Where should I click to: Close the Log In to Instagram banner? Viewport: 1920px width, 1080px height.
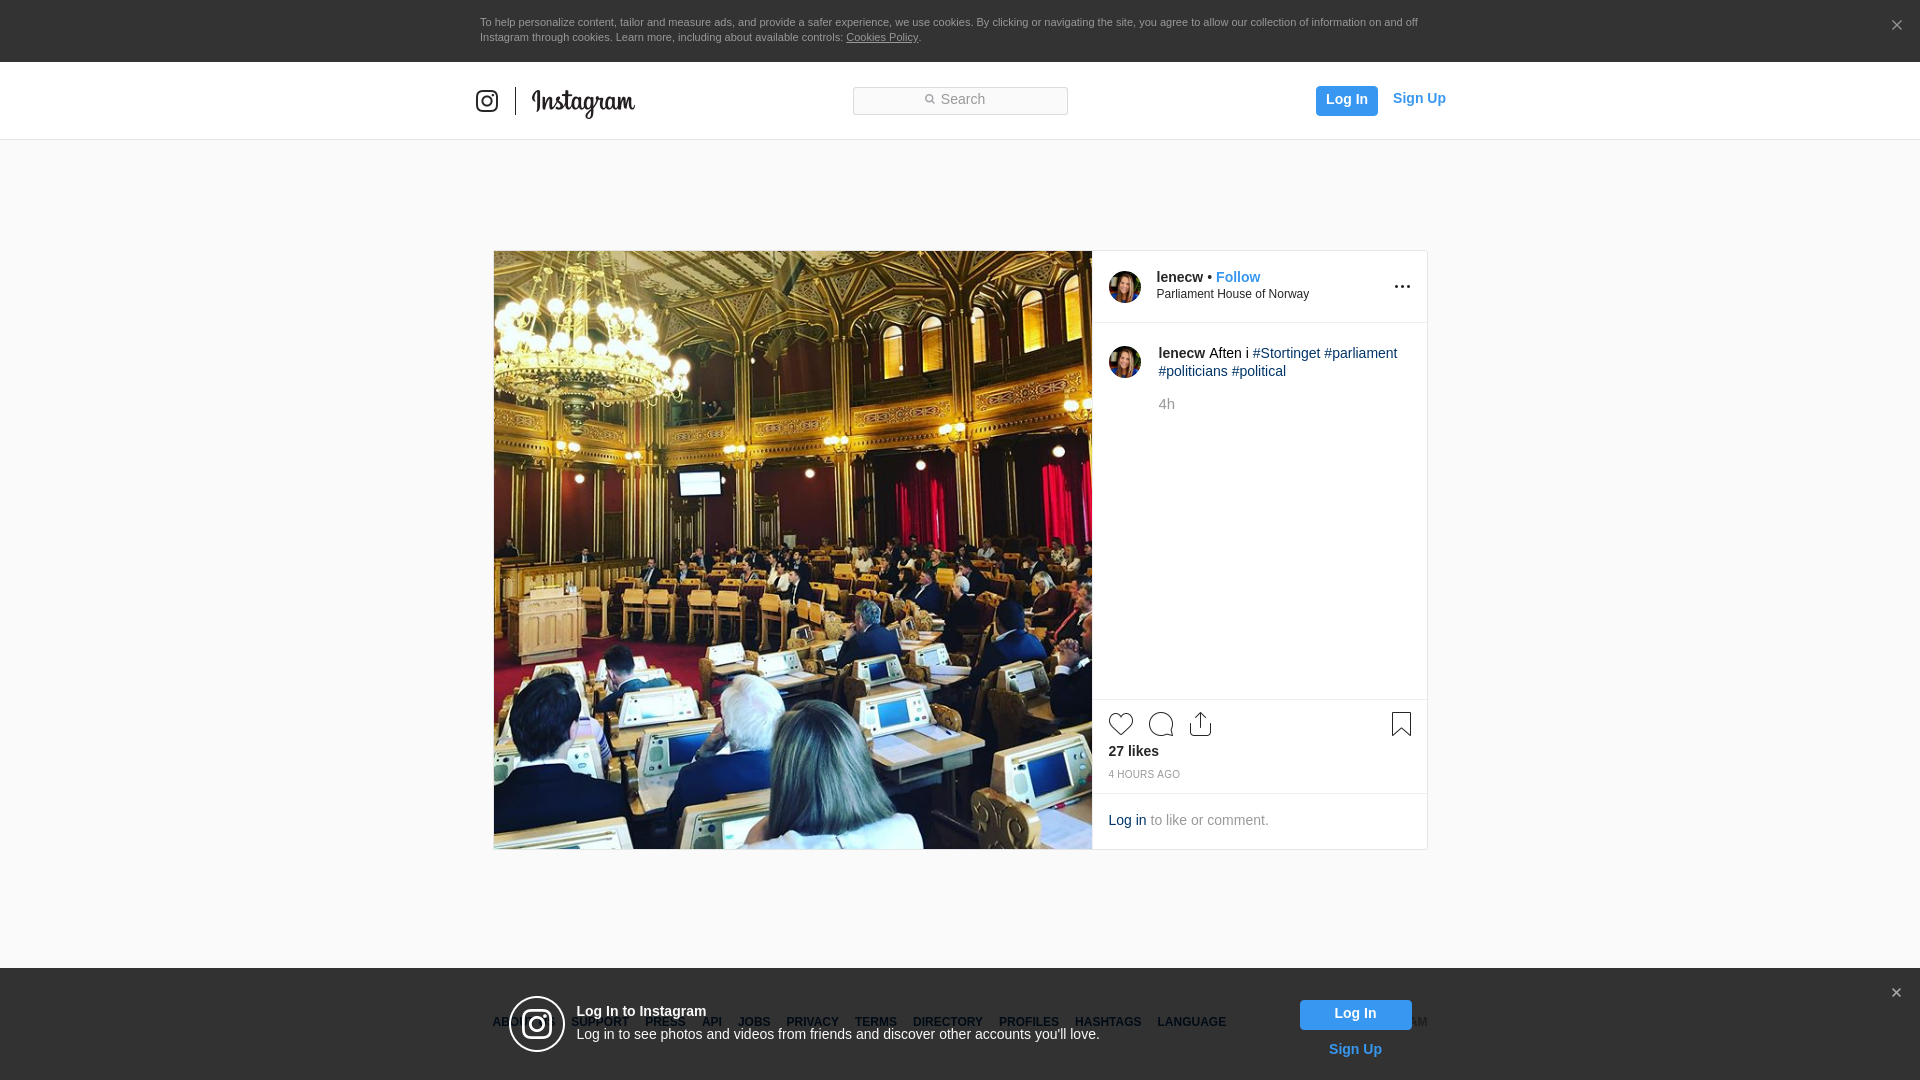(x=1896, y=993)
